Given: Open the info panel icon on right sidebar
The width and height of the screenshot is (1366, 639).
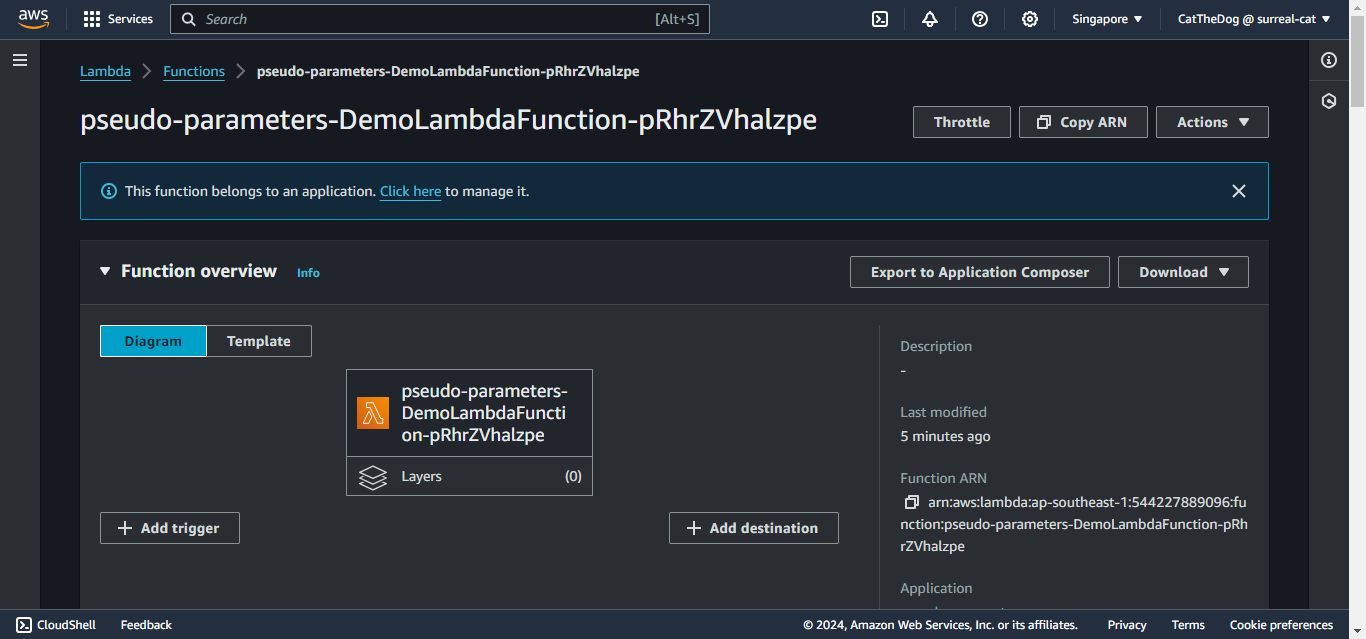Looking at the screenshot, I should pos(1329,60).
